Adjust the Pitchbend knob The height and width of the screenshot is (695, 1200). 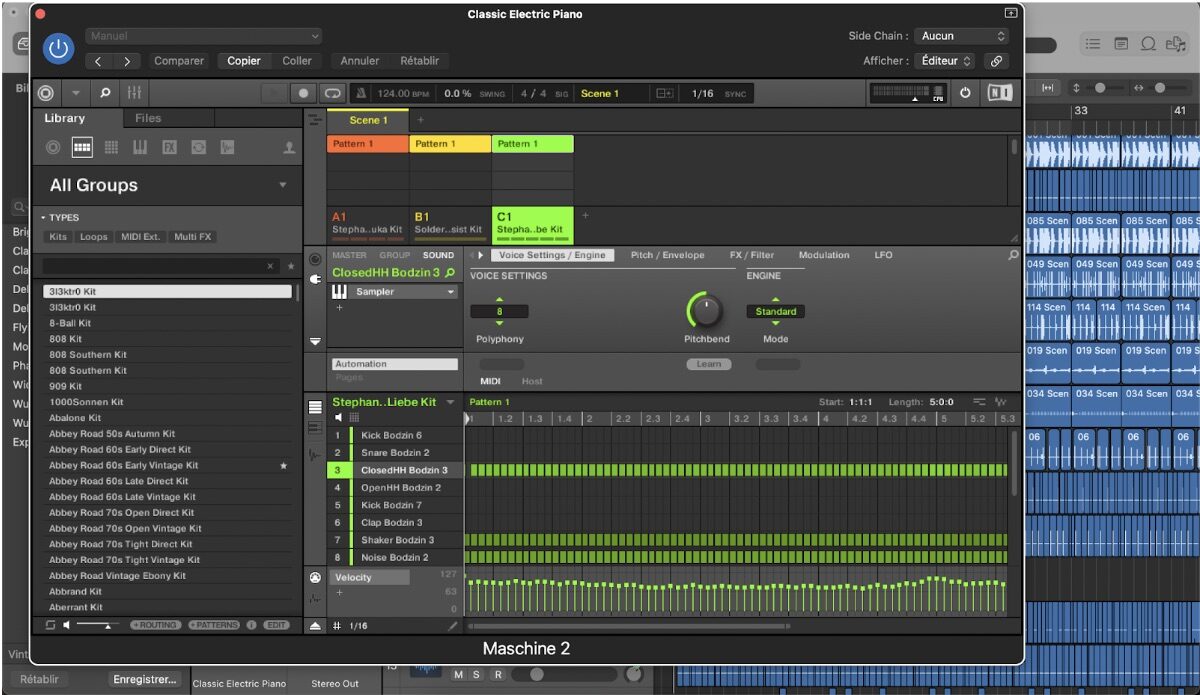pos(706,311)
